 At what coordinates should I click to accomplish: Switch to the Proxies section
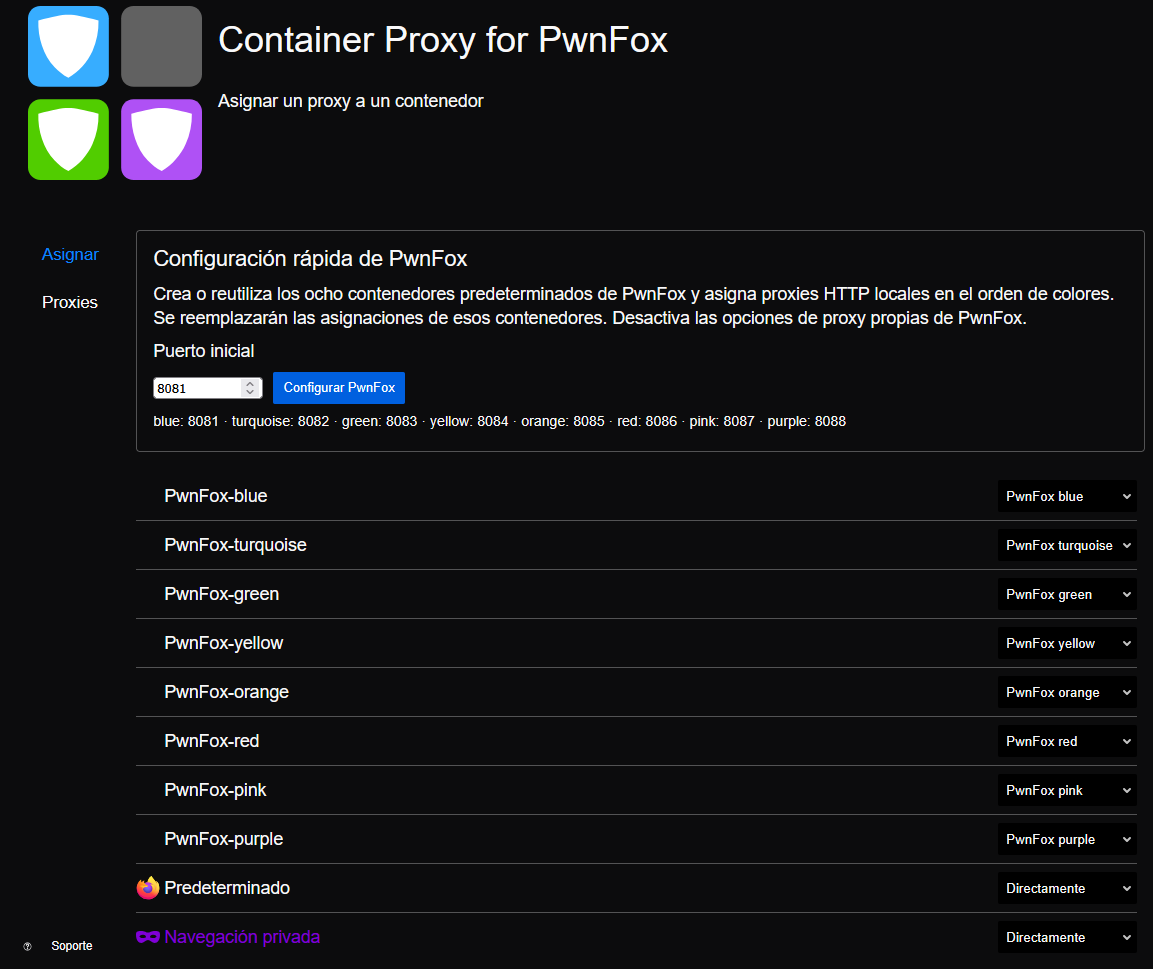(70, 302)
